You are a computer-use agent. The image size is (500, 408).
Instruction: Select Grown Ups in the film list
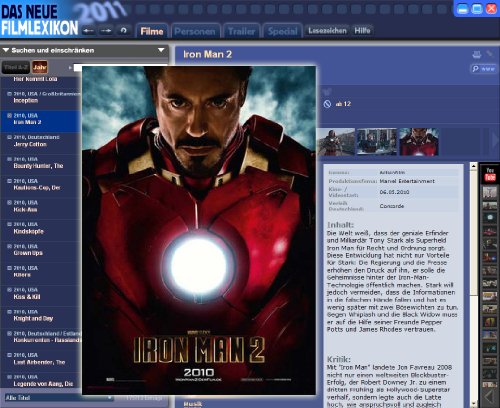[41, 250]
